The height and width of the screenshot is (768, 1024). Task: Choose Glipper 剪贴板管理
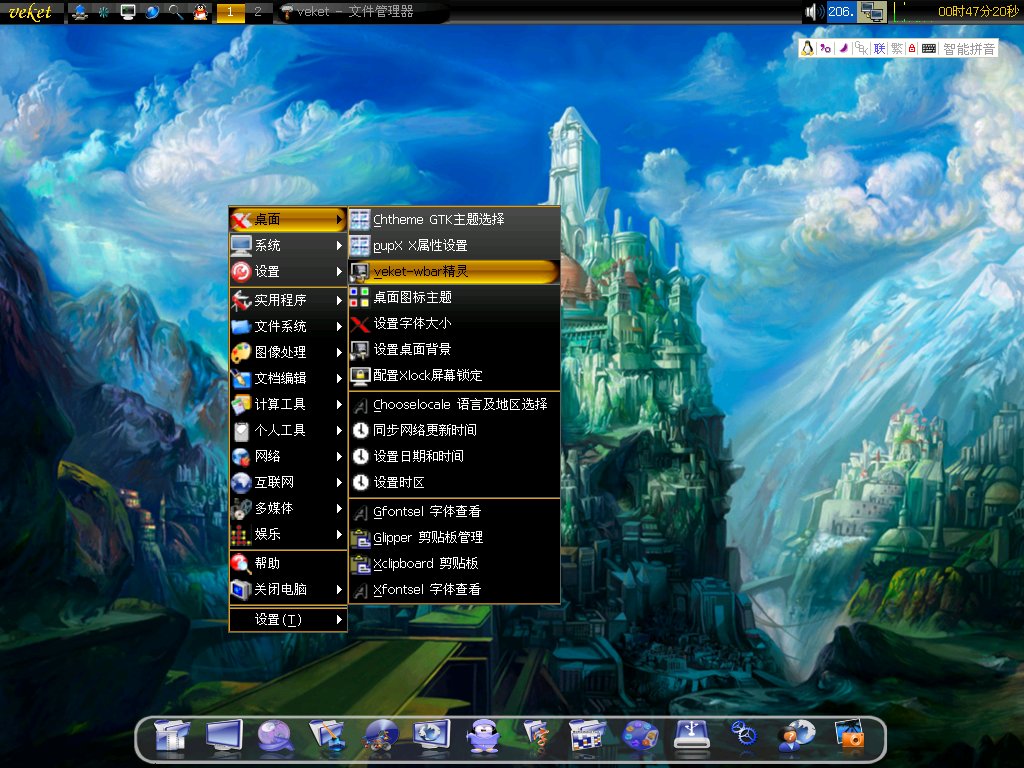[455, 538]
